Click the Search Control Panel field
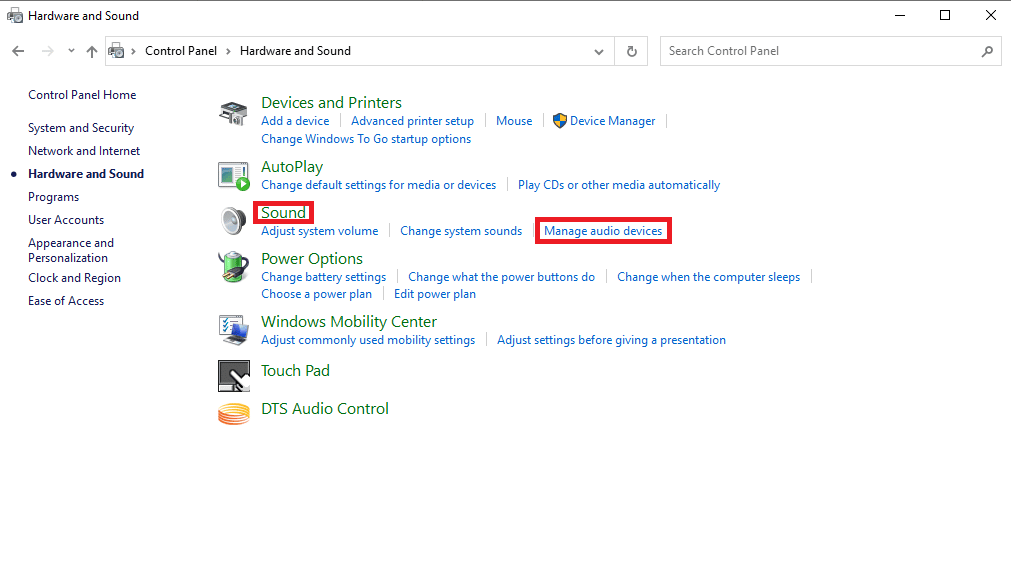Viewport: 1011px width, 583px height. [820, 51]
